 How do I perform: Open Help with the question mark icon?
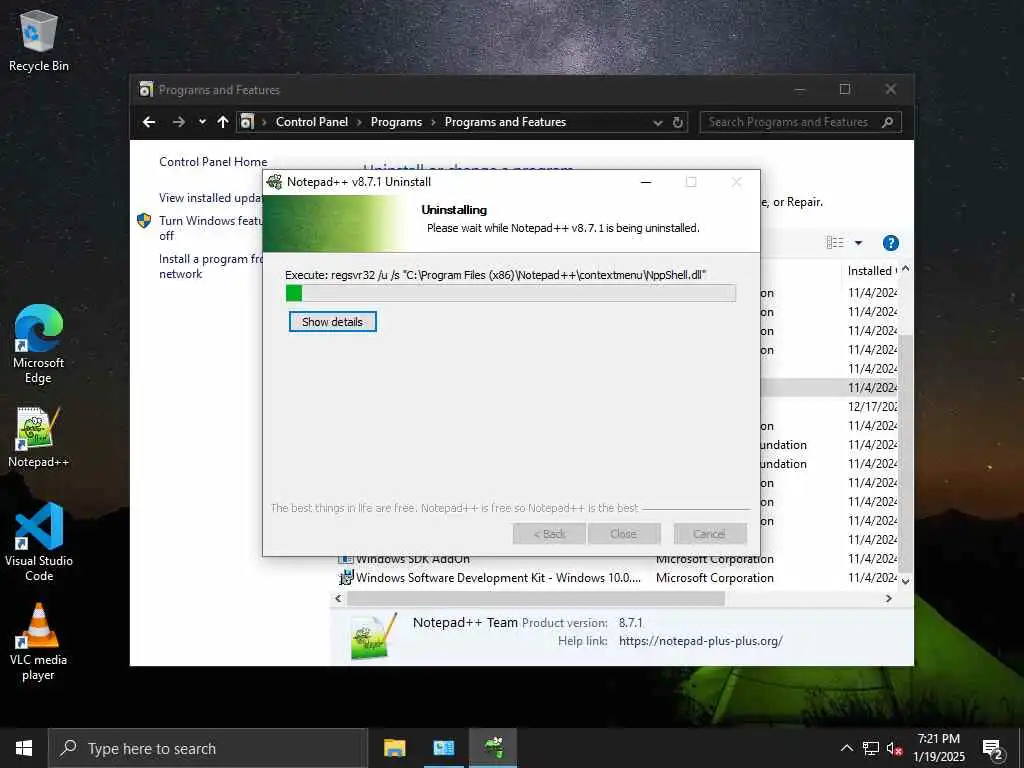pyautogui.click(x=890, y=243)
